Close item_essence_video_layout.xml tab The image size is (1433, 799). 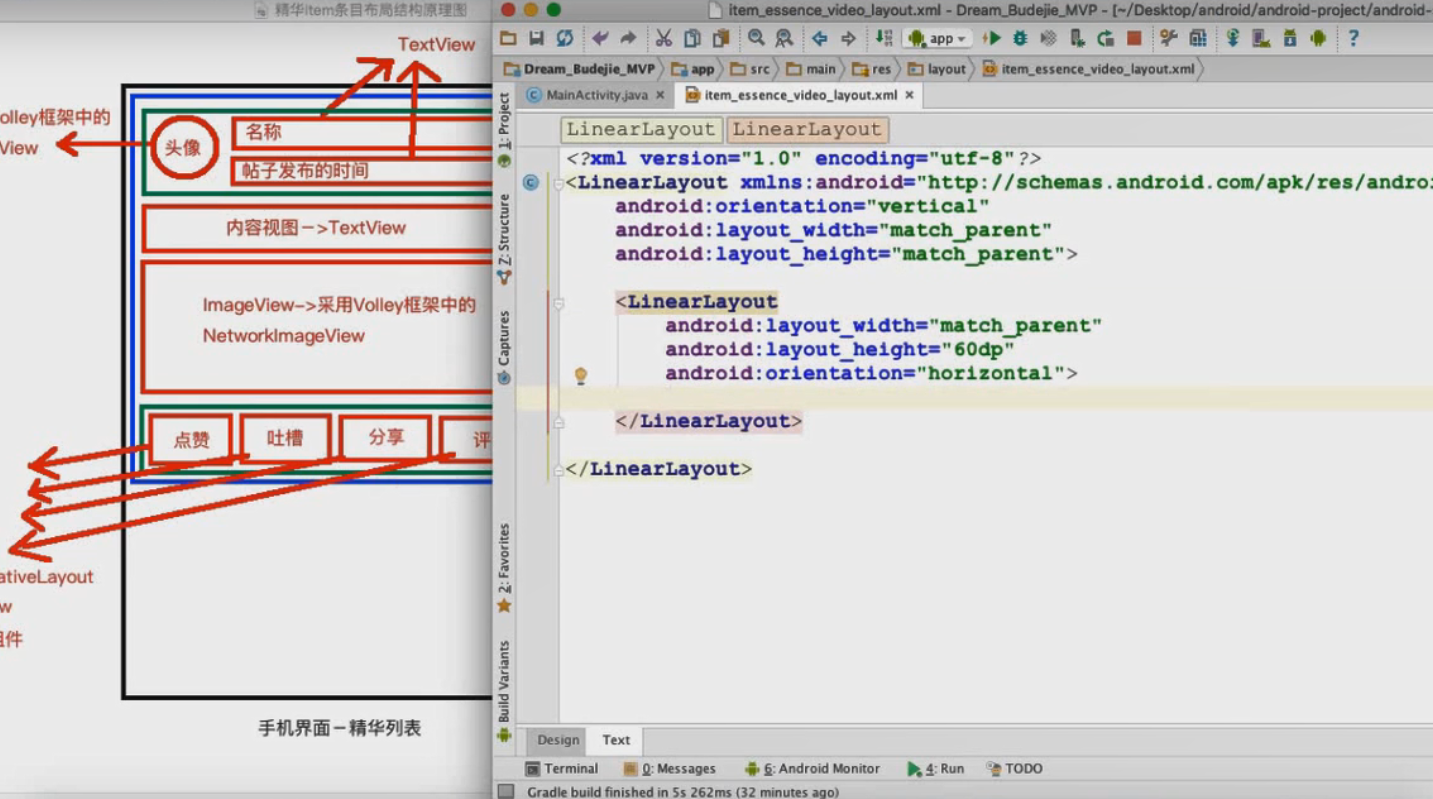pyautogui.click(x=909, y=95)
